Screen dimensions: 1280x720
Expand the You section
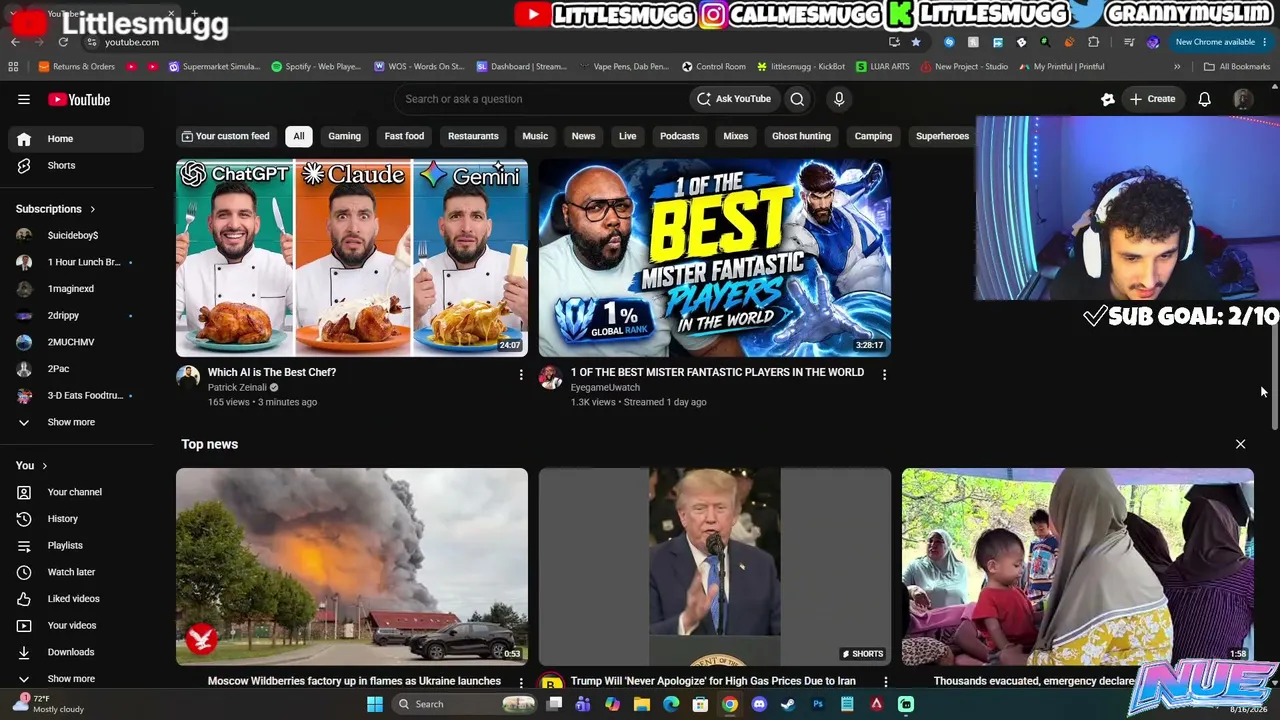(x=32, y=465)
